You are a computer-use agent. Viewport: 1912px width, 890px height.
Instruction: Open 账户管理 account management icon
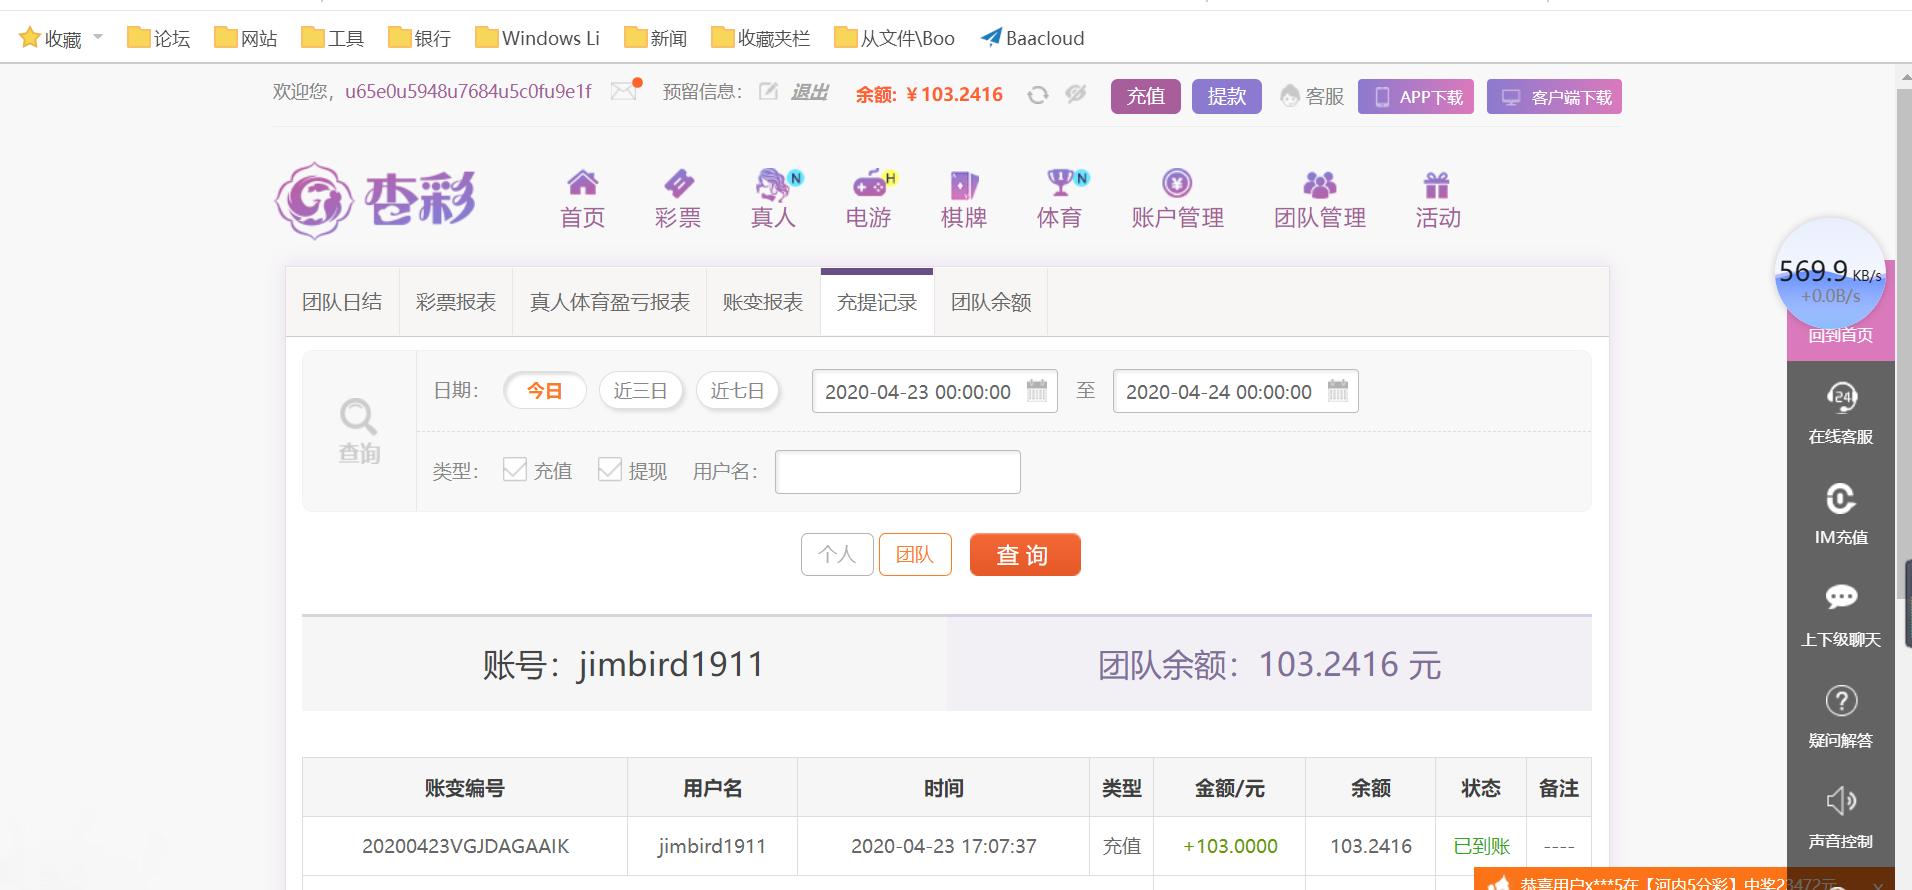1177,183
